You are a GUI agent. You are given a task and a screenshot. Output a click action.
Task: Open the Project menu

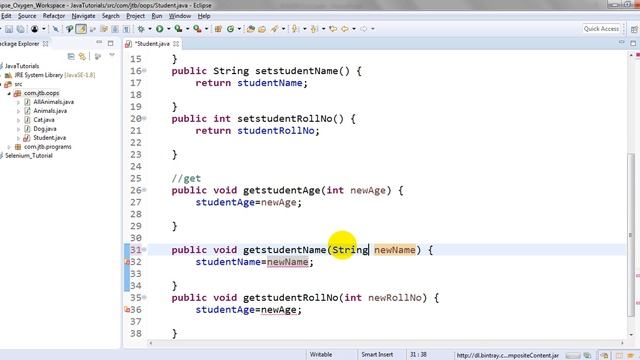[x=136, y=16]
